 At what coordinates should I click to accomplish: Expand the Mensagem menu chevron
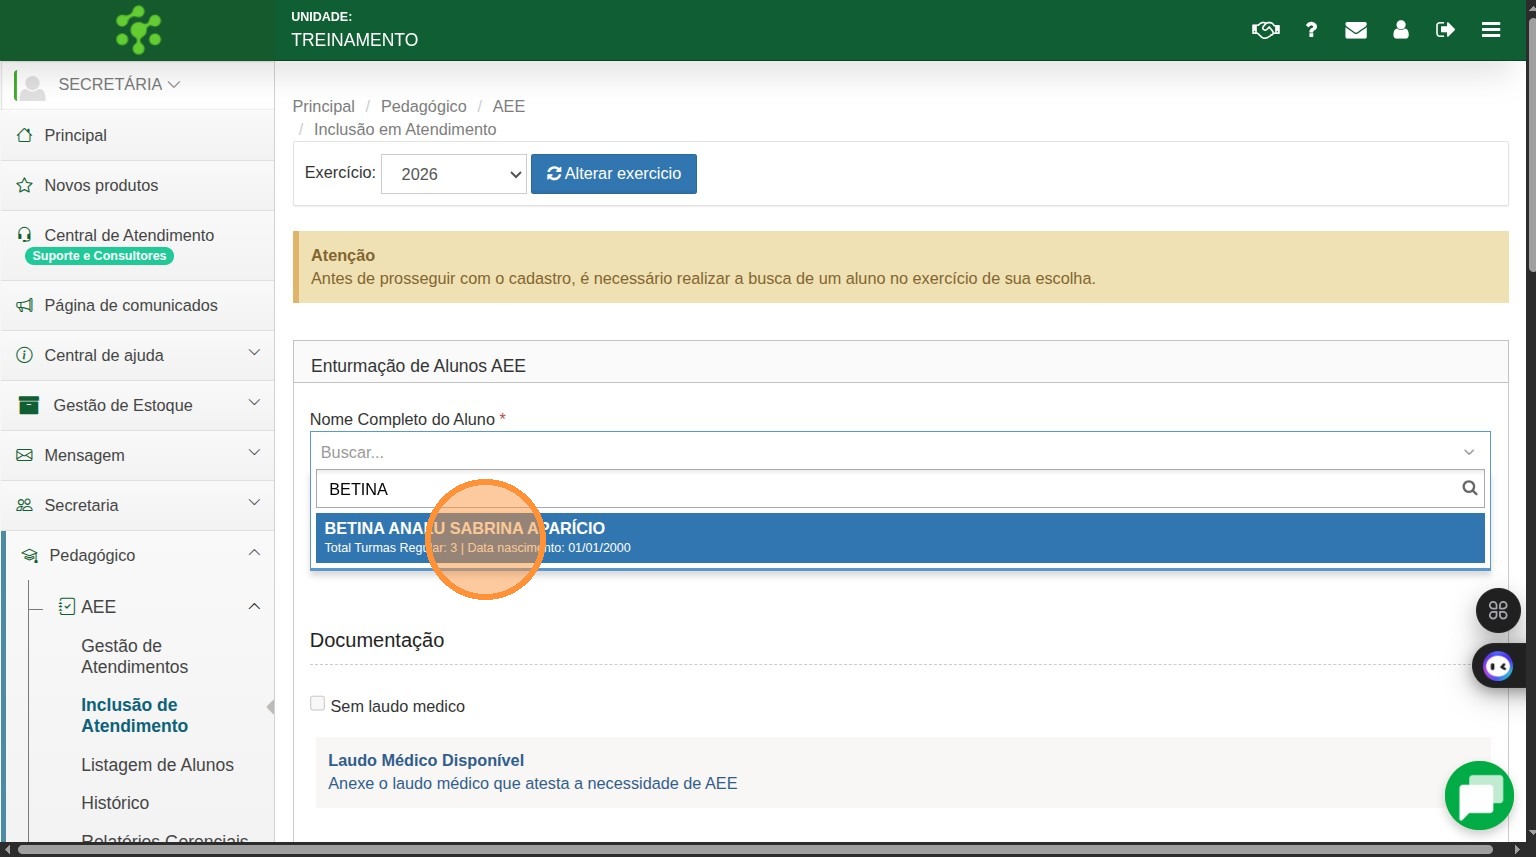click(254, 453)
